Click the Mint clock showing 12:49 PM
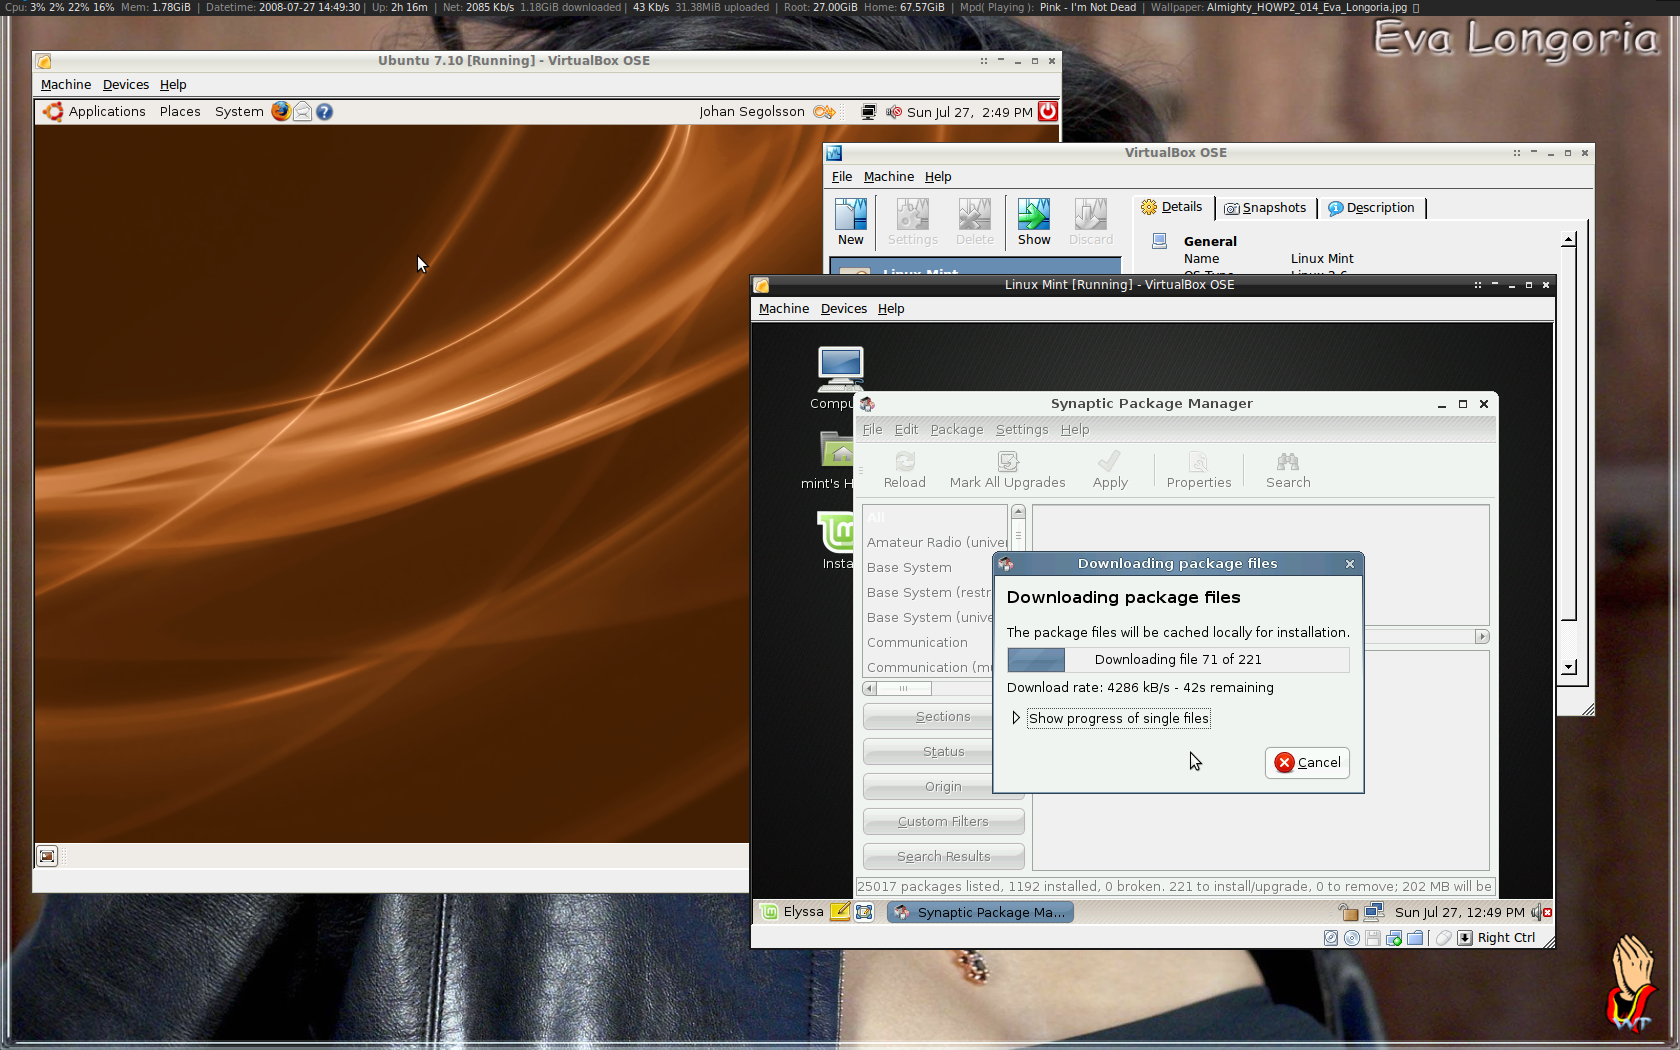The width and height of the screenshot is (1680, 1050). pyautogui.click(x=1459, y=912)
